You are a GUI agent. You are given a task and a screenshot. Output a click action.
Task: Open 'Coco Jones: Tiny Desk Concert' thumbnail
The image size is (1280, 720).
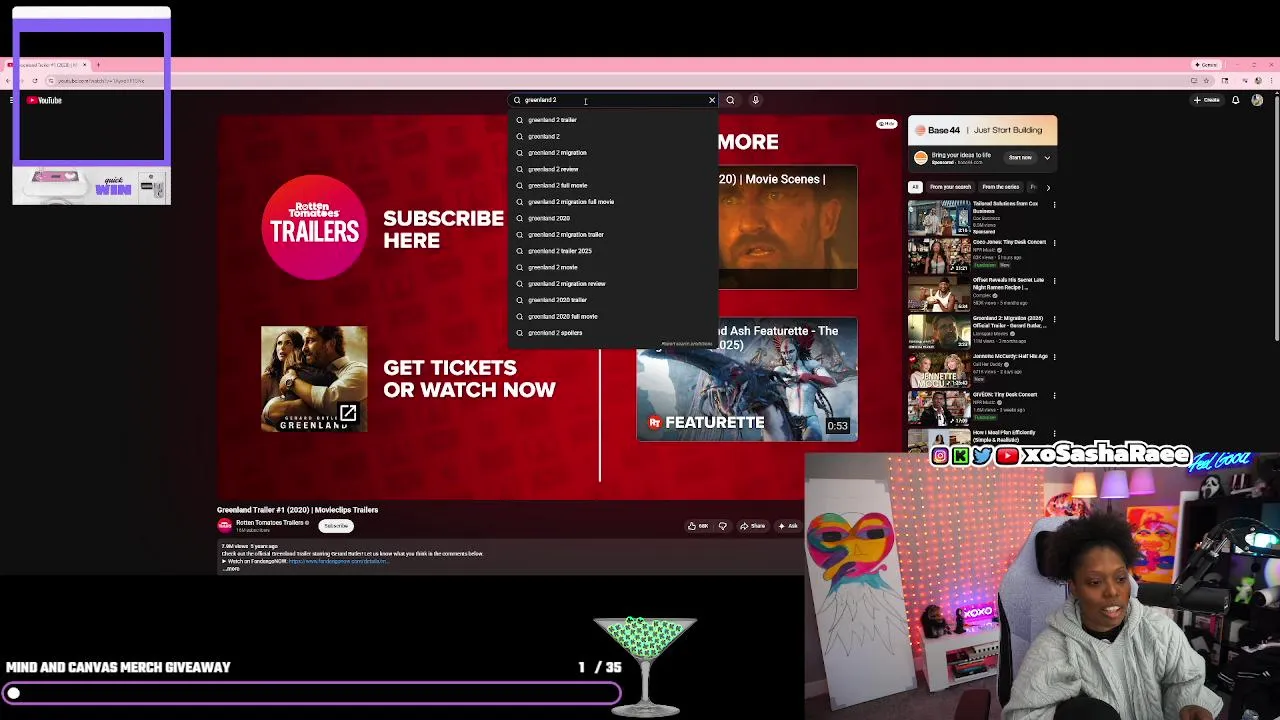[x=938, y=256]
